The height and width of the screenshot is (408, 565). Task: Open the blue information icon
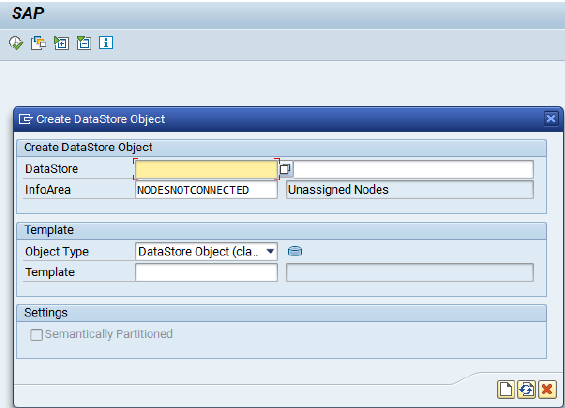pos(106,43)
